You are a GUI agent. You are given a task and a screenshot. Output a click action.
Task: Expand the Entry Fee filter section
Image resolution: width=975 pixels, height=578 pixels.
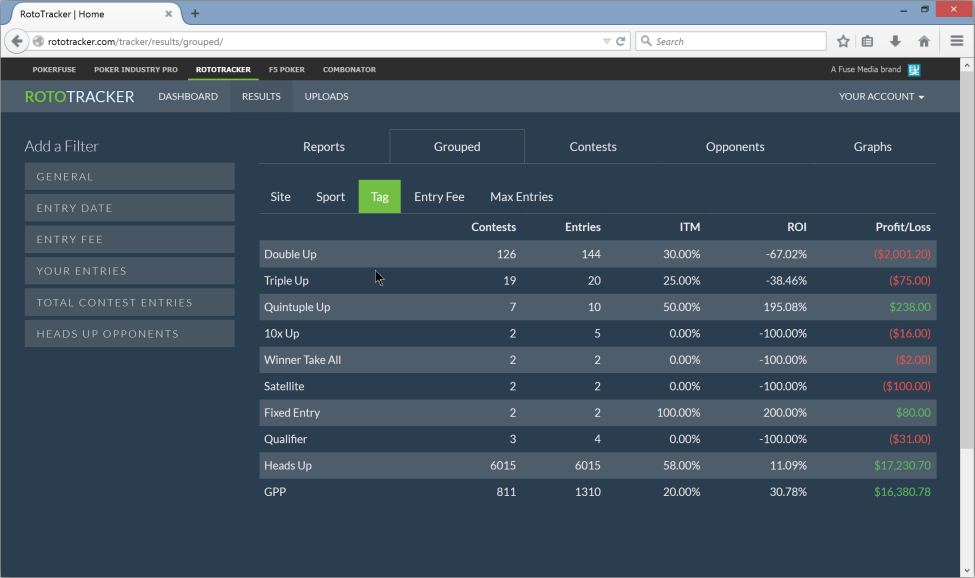(x=129, y=239)
